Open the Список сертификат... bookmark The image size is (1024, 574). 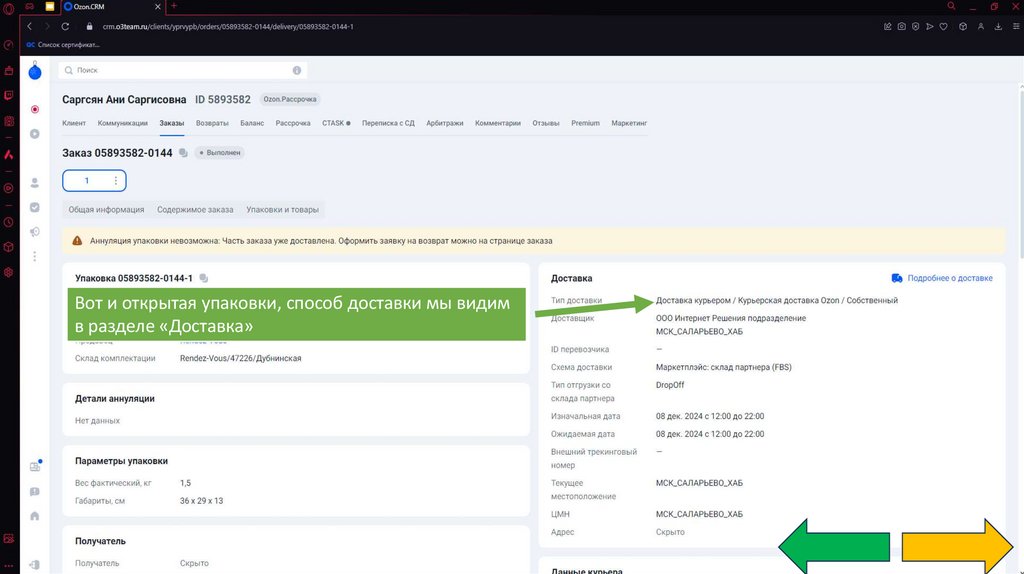click(63, 45)
